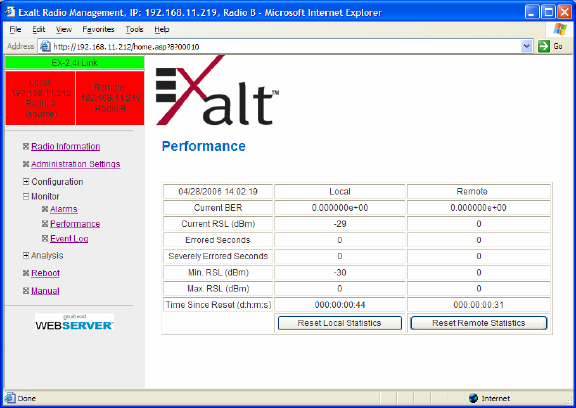Click the local time value 000:00:00:44

340,305
